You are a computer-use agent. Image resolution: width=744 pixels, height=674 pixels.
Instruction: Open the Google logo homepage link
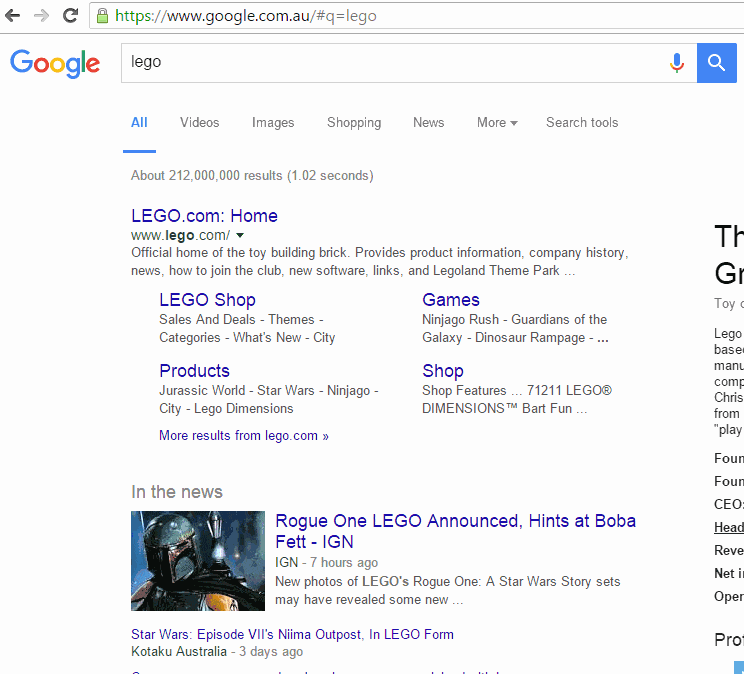[x=55, y=64]
